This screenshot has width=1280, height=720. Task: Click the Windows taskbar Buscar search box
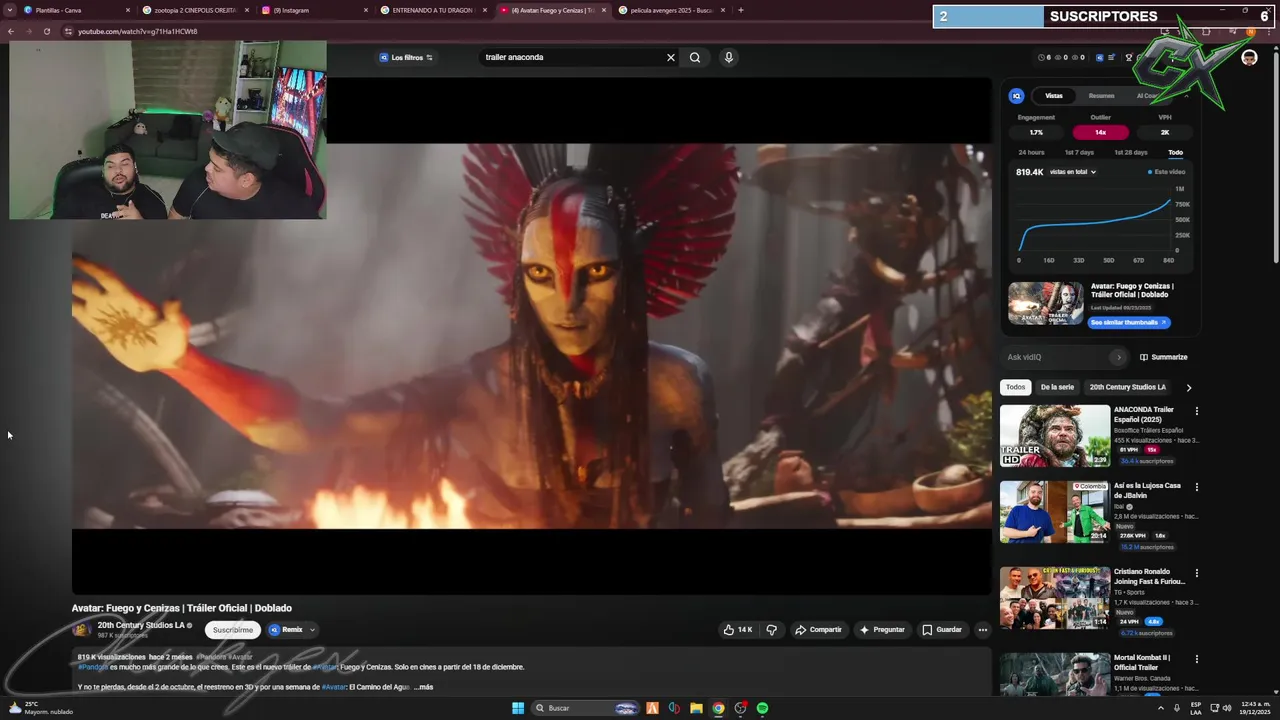pos(587,708)
